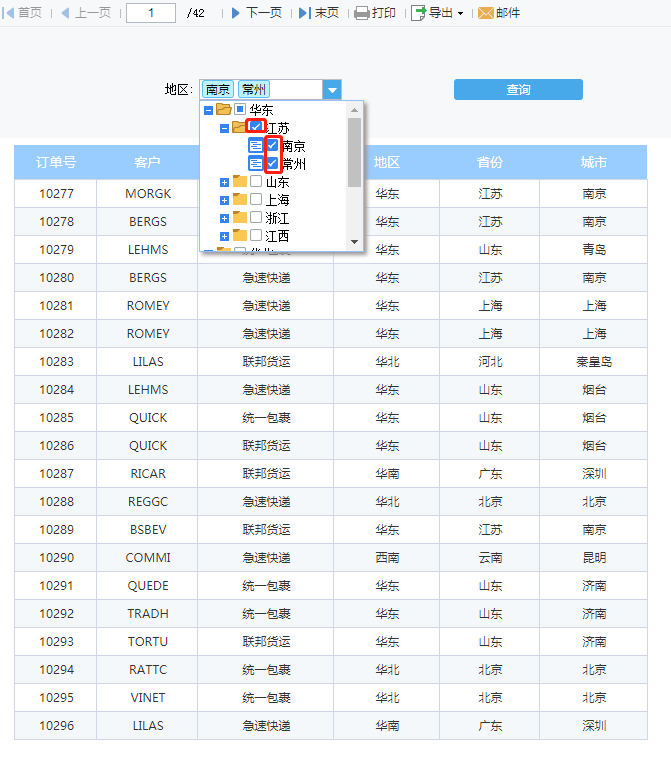Click the 南京 leaf node icon

point(255,145)
